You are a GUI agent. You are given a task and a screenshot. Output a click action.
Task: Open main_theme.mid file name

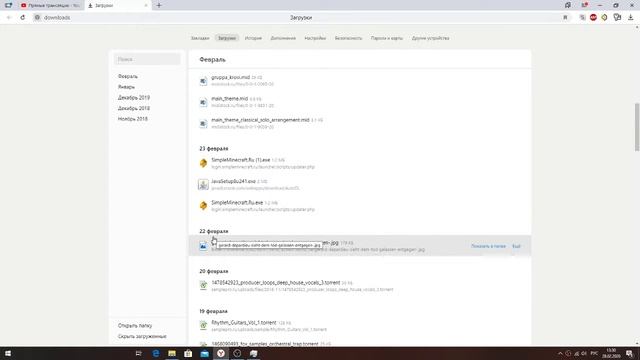[x=229, y=98]
